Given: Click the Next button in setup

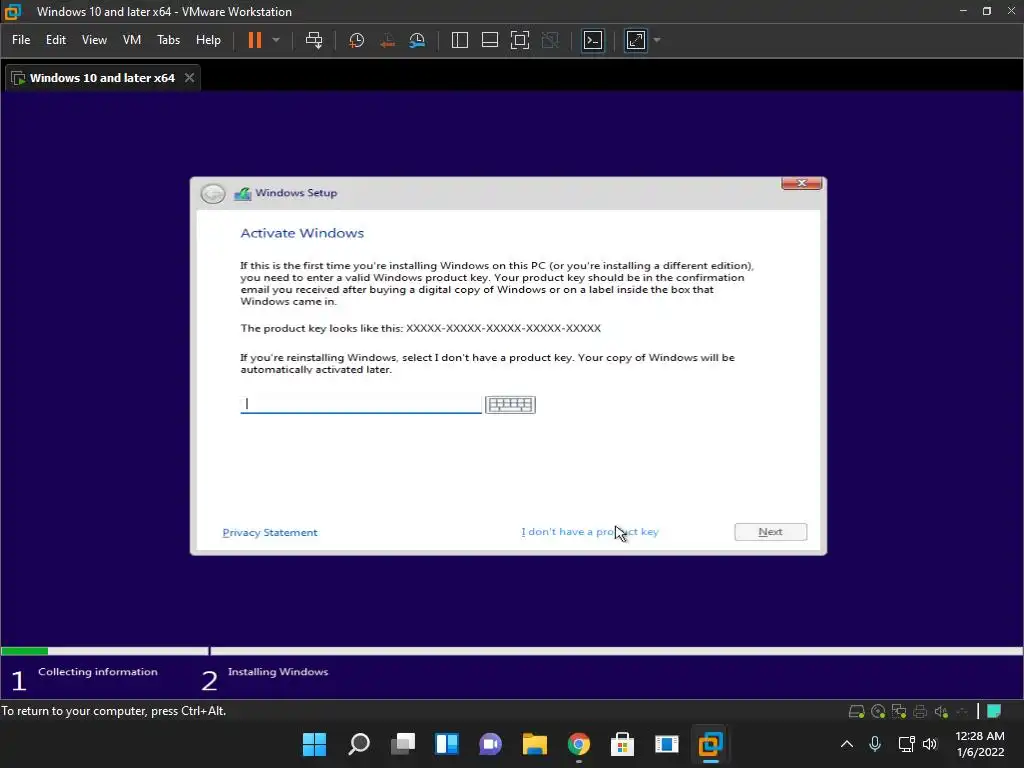Looking at the screenshot, I should (x=771, y=532).
